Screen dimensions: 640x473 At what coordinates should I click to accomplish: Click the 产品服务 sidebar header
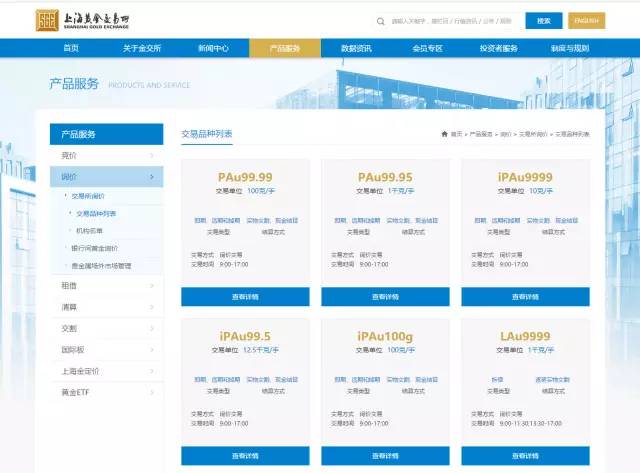click(x=107, y=134)
